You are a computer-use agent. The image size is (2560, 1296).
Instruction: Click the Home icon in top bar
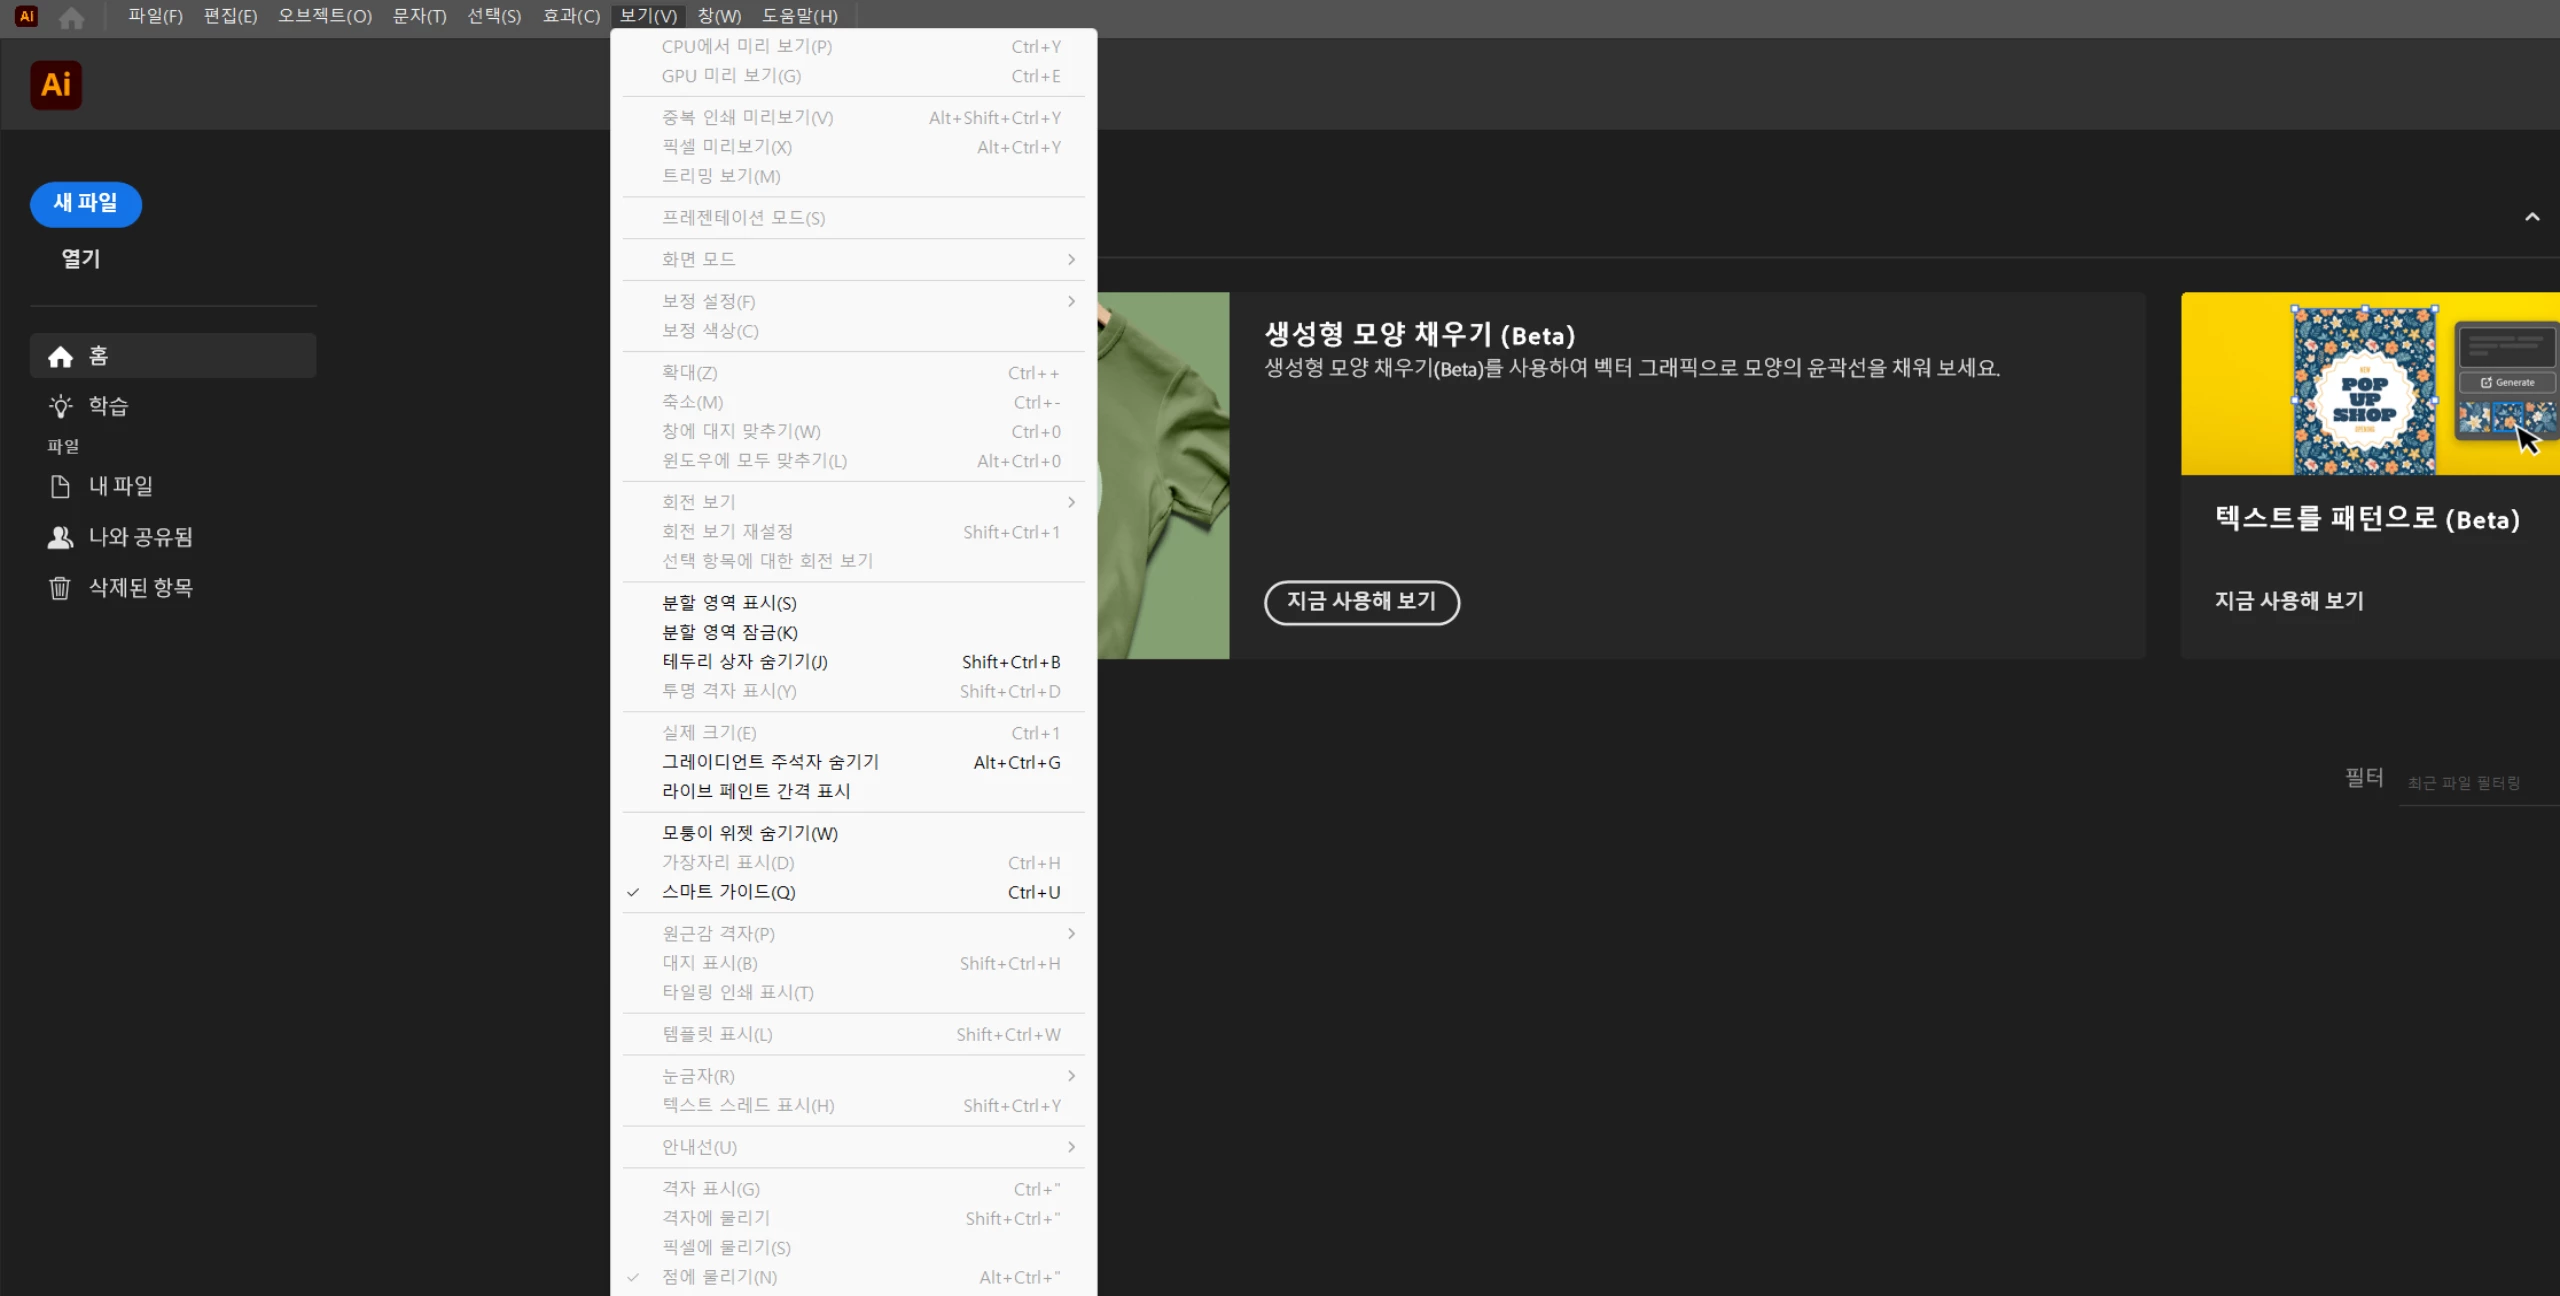point(71,17)
